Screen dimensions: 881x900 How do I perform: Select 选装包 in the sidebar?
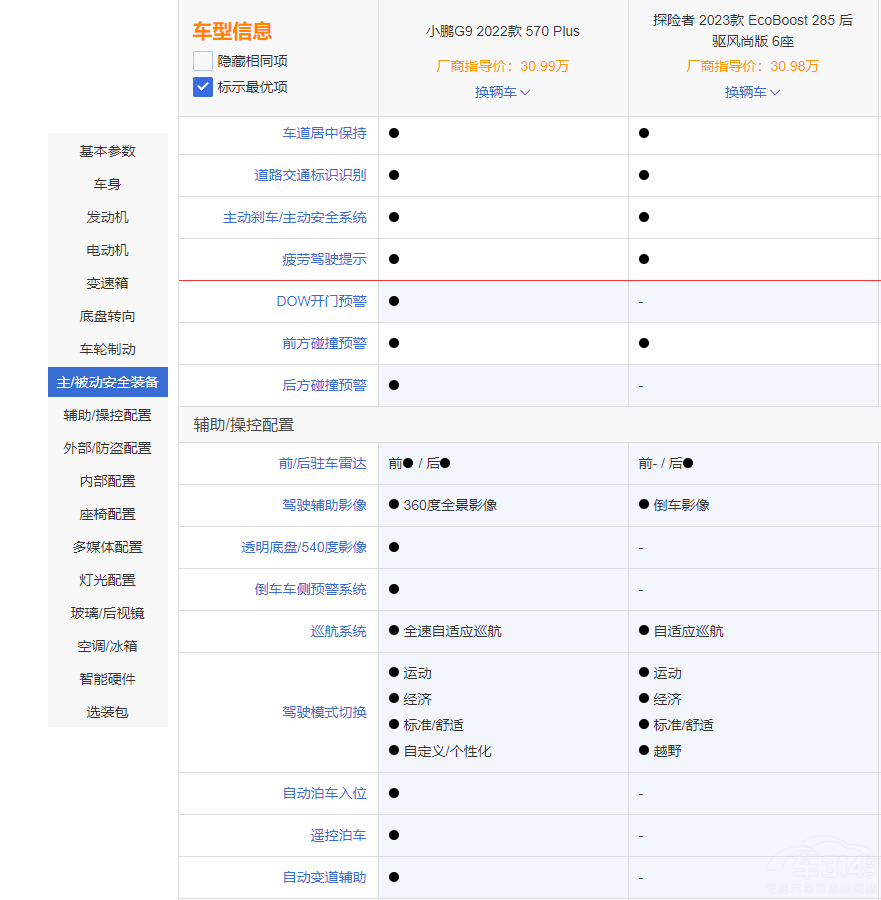[x=108, y=712]
